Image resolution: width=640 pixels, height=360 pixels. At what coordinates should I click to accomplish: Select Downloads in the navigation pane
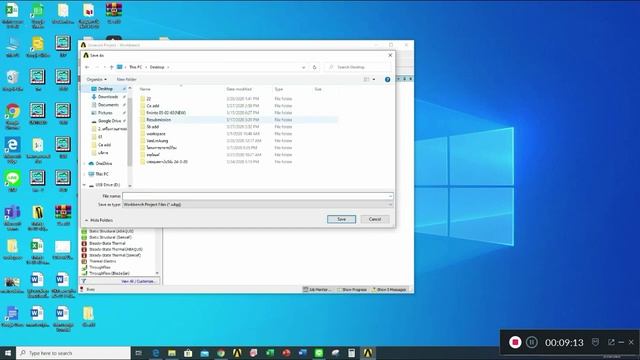point(108,97)
